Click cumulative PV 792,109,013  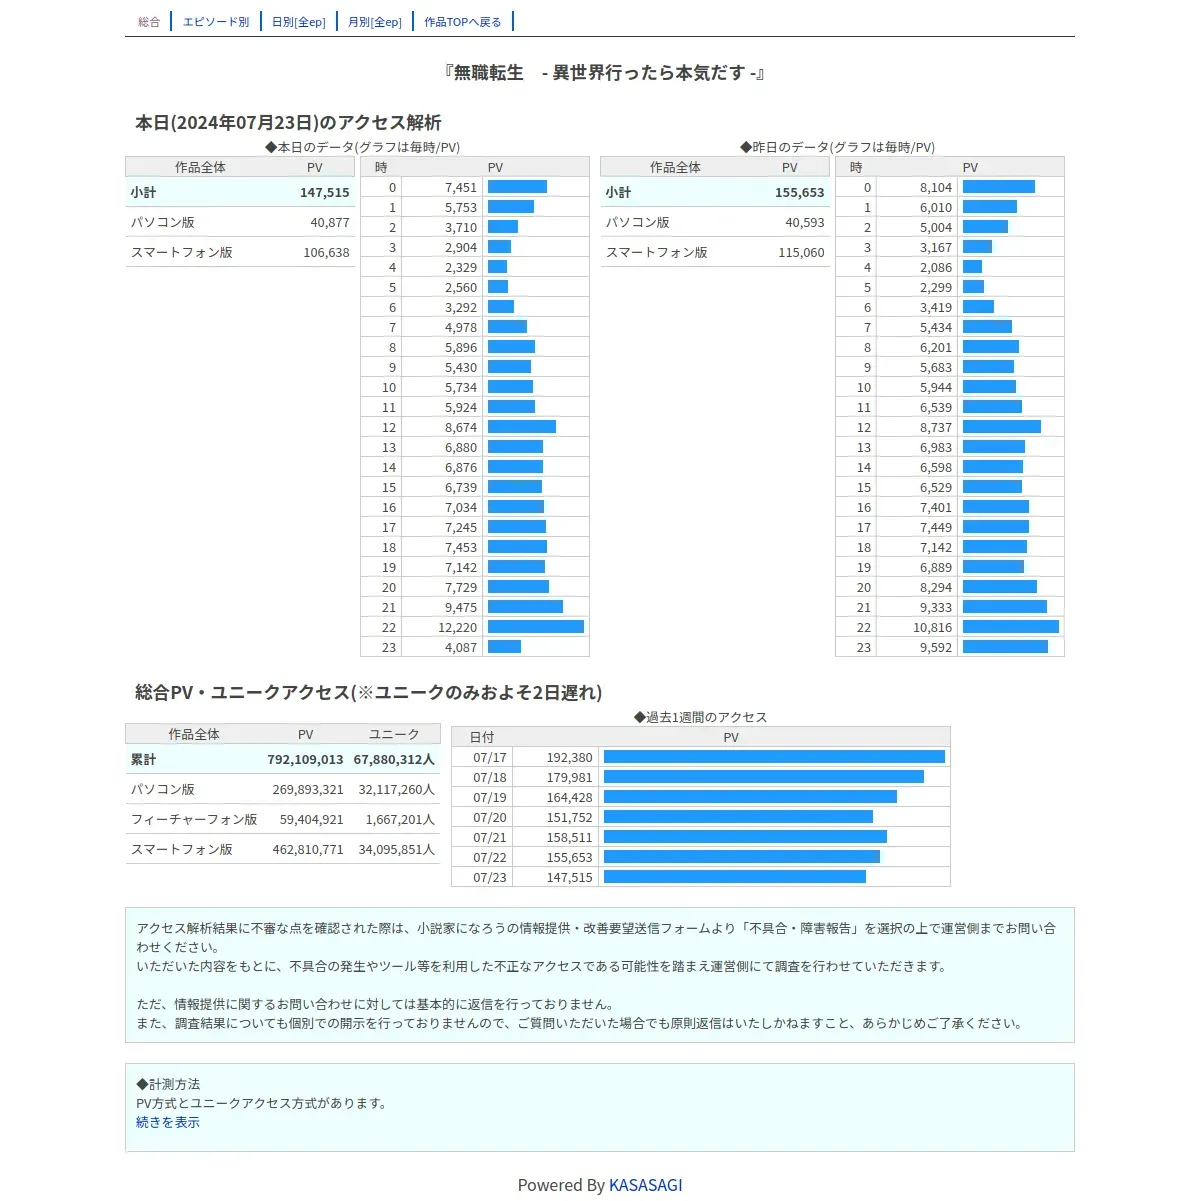tap(306, 760)
